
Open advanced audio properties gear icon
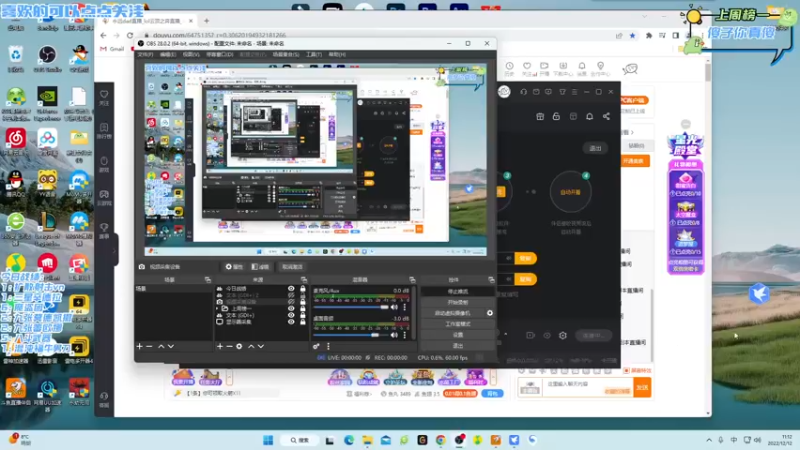(316, 346)
